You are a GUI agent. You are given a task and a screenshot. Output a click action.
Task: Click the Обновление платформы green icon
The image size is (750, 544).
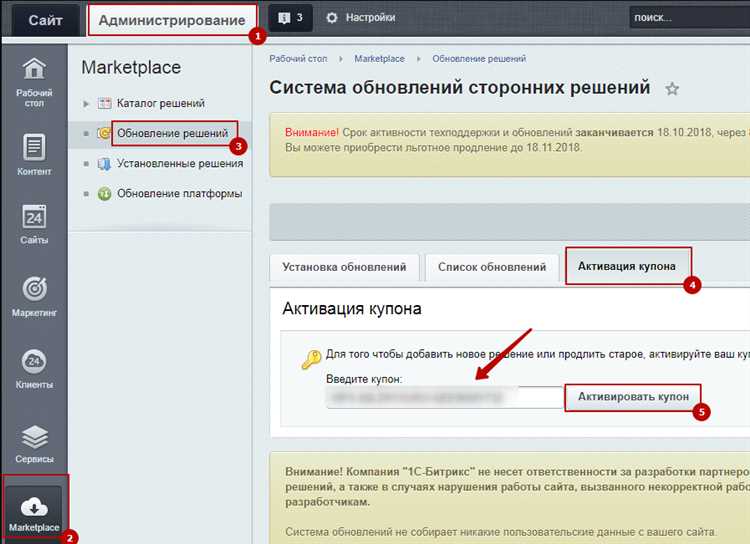pos(104,194)
